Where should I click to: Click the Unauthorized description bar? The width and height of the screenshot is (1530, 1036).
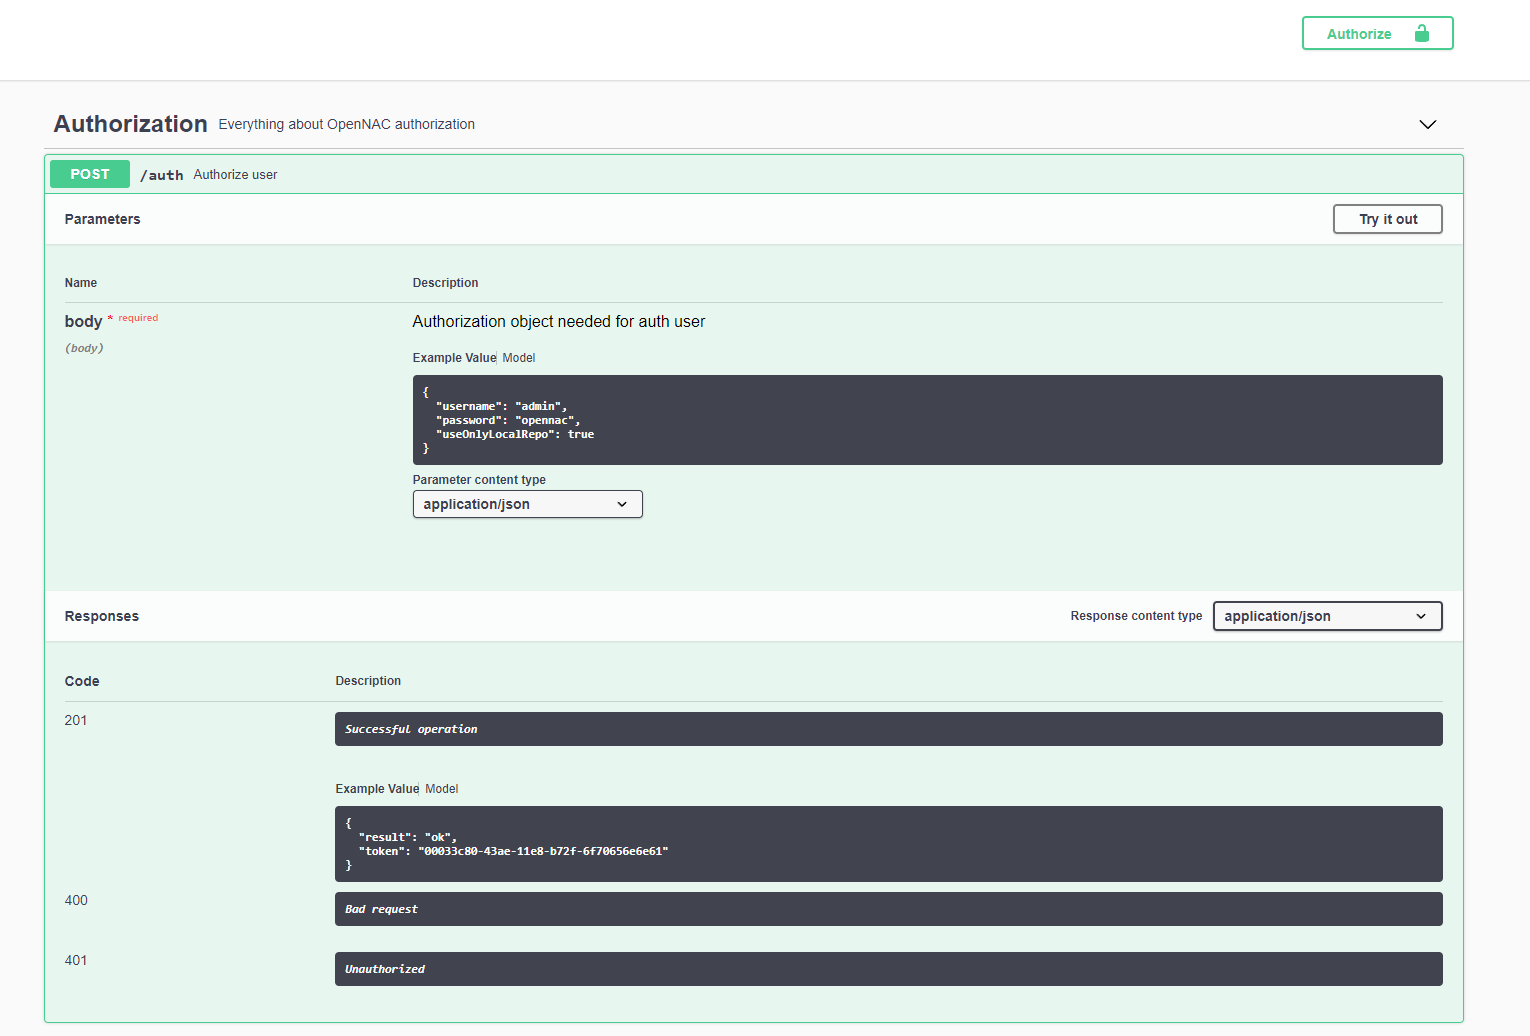[x=888, y=969]
